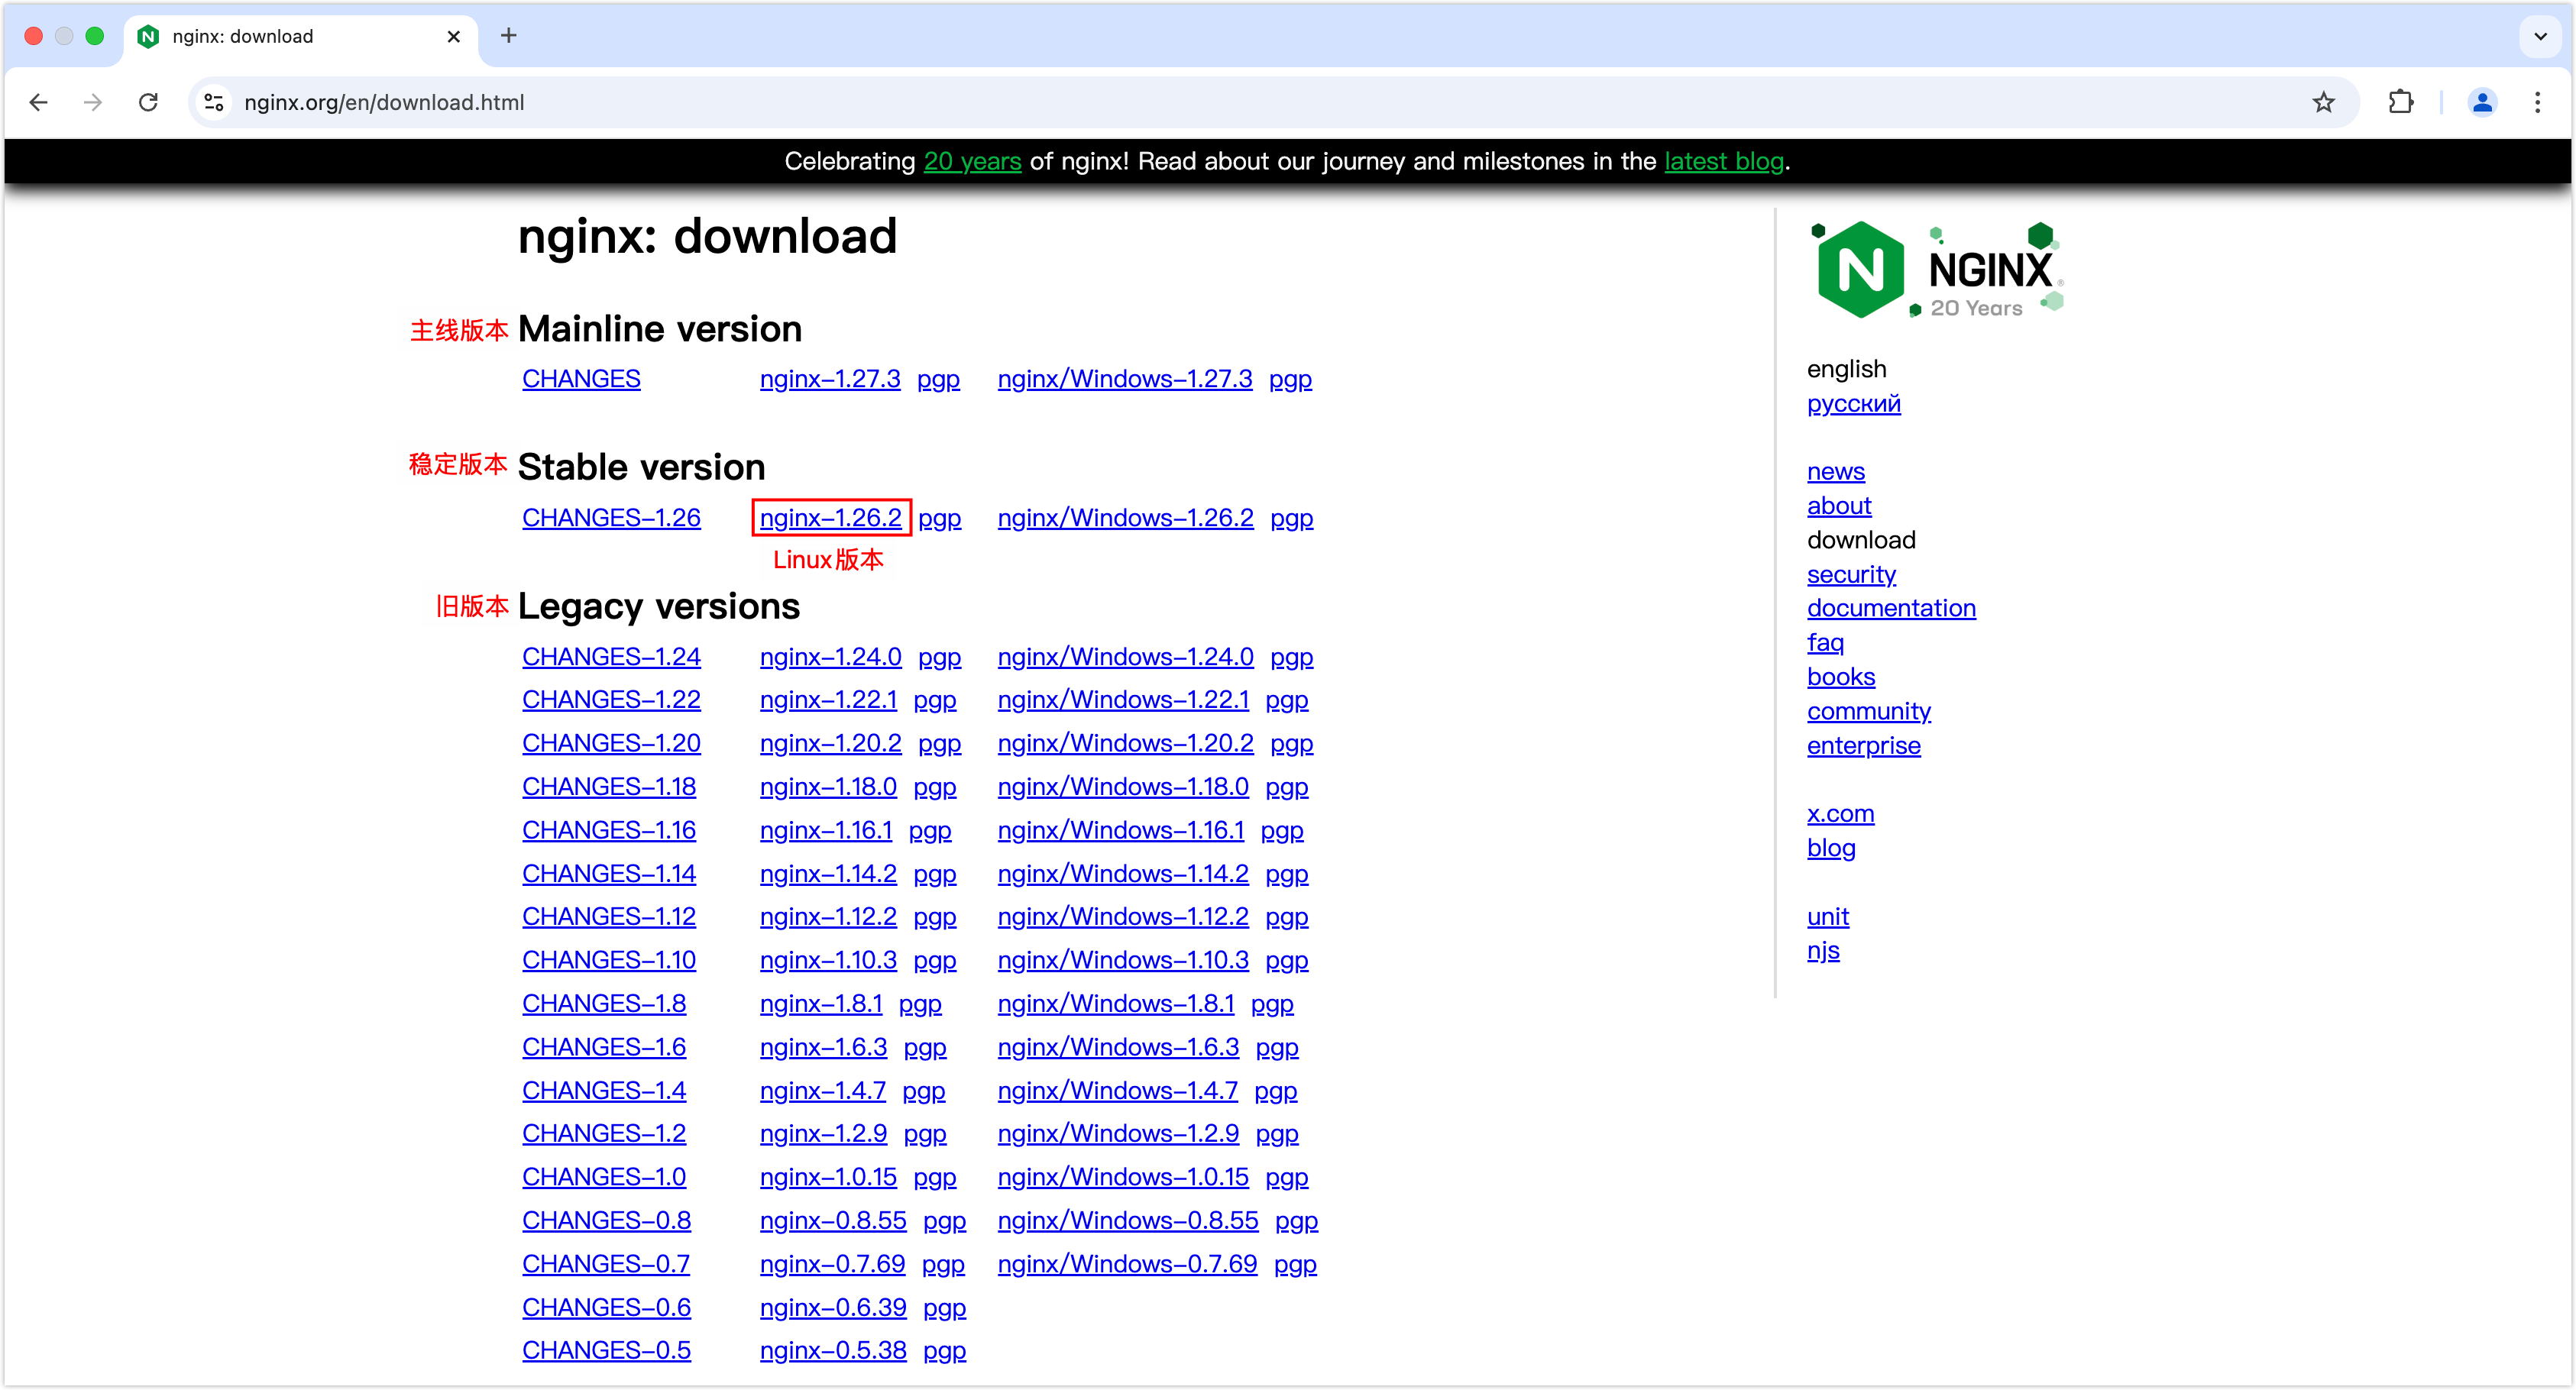Click the browser back navigation arrow
2576x1390 pixels.
[x=38, y=102]
